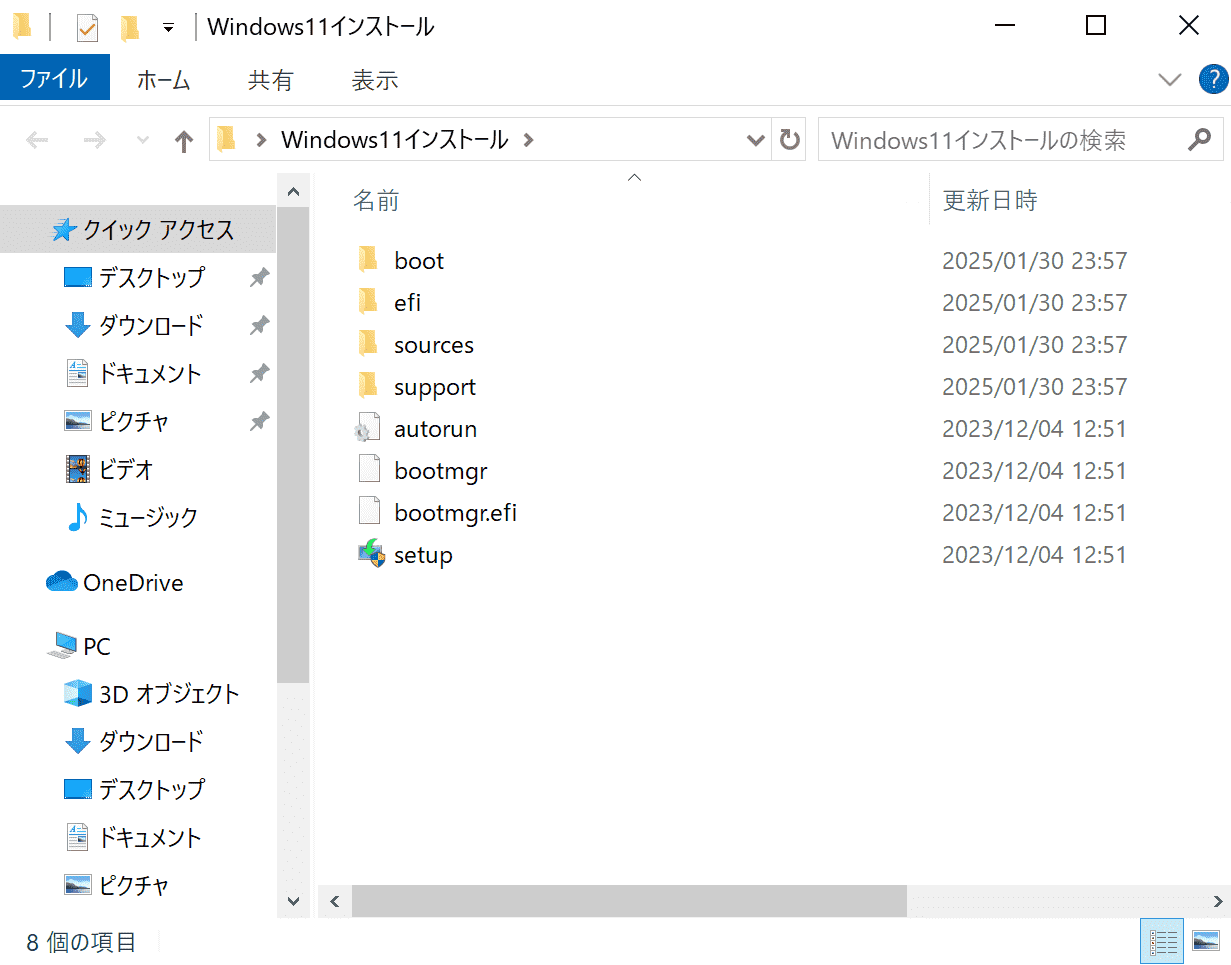
Task: Refresh the Windows11インストール folder view
Action: (790, 140)
